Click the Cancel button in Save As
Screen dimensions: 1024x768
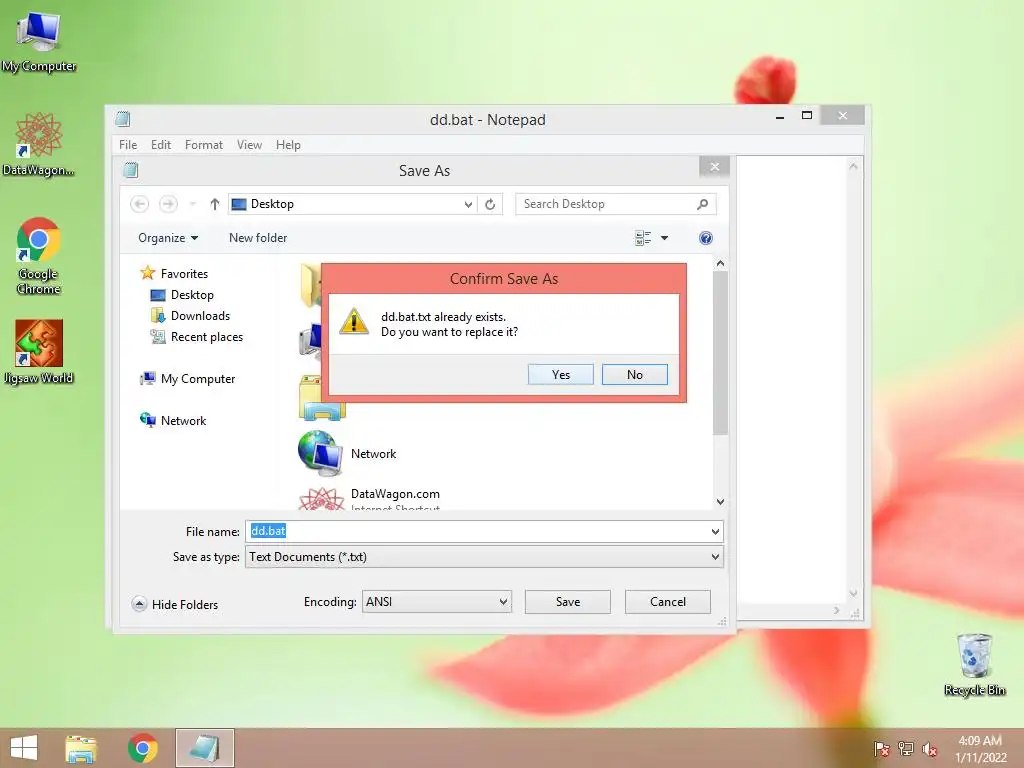tap(667, 601)
